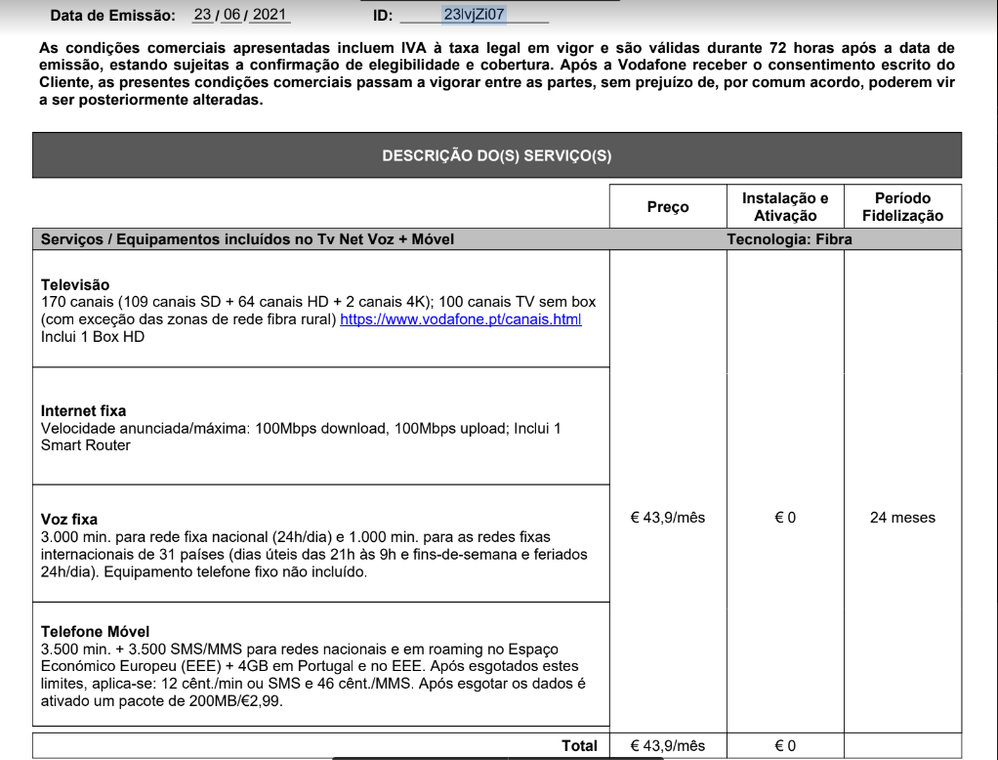Click the year value 2021 in emission date
This screenshot has width=998, height=760.
[x=268, y=15]
